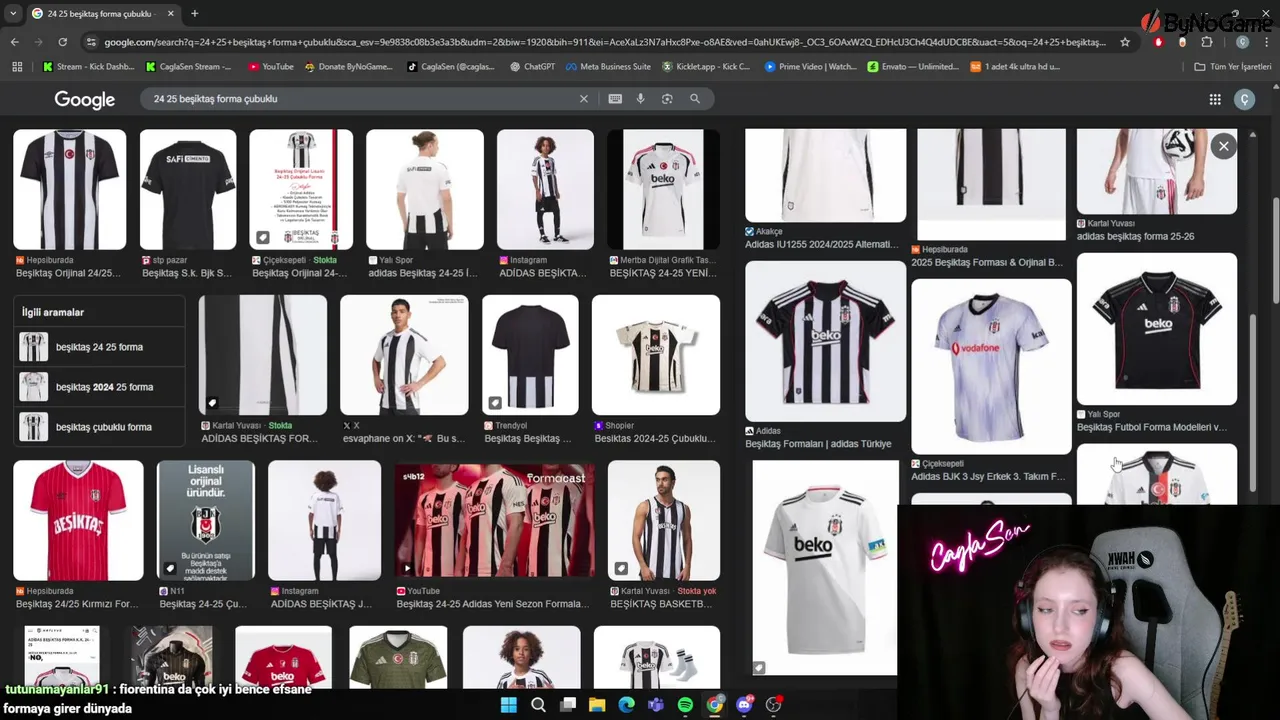Bookmark this page with the star icon
Image resolution: width=1280 pixels, height=720 pixels.
[x=1125, y=42]
